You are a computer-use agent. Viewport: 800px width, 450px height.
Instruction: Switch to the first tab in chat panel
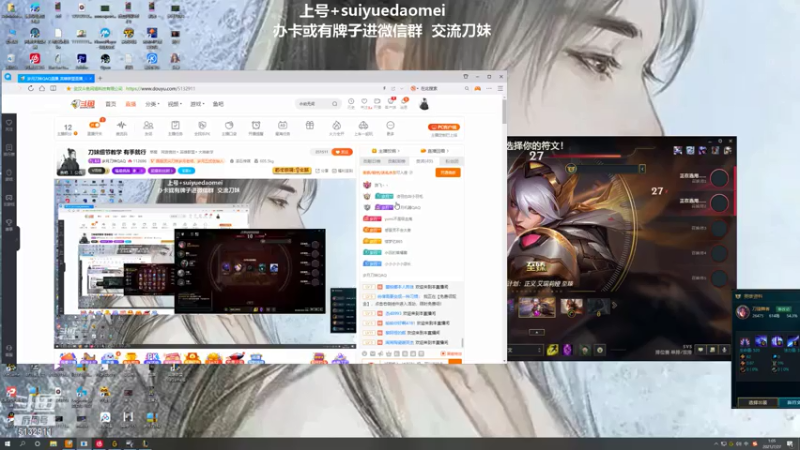point(371,161)
